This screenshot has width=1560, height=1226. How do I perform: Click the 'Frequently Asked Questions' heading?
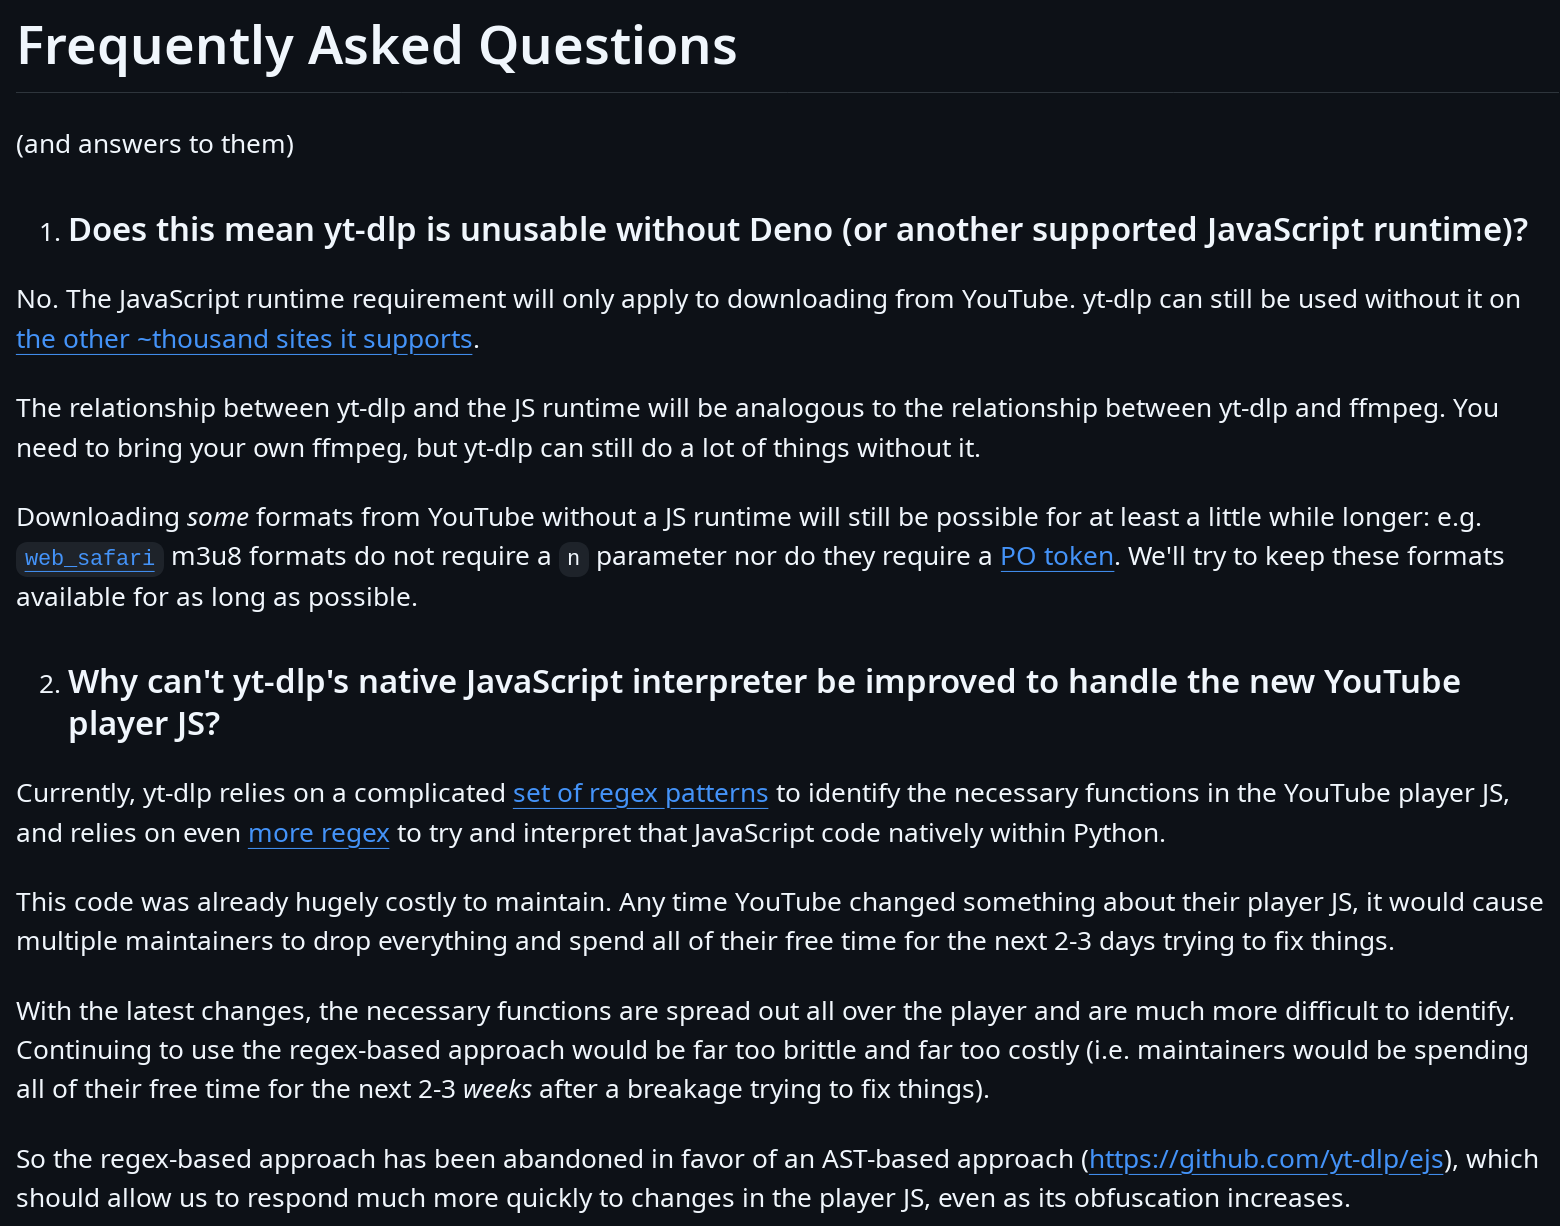(x=377, y=46)
